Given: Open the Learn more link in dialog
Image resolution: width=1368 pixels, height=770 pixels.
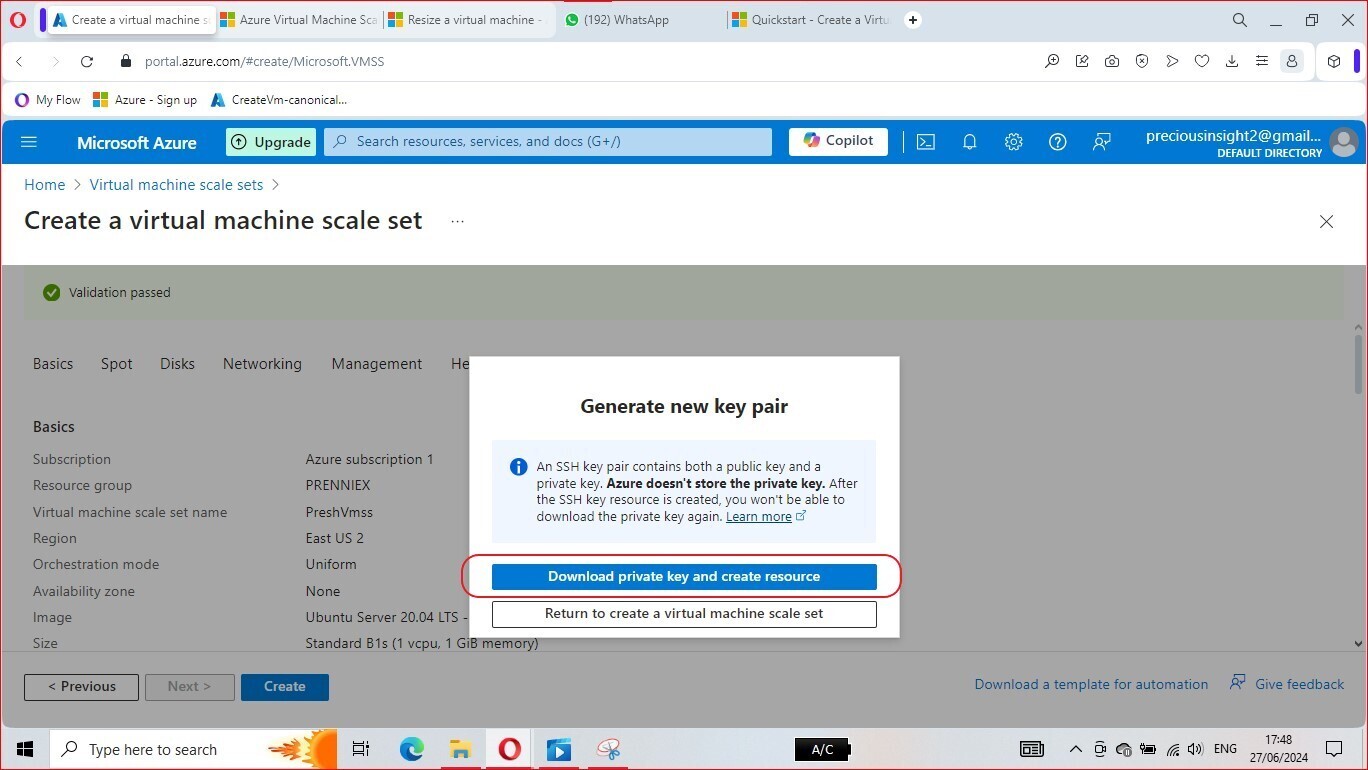Looking at the screenshot, I should (759, 517).
